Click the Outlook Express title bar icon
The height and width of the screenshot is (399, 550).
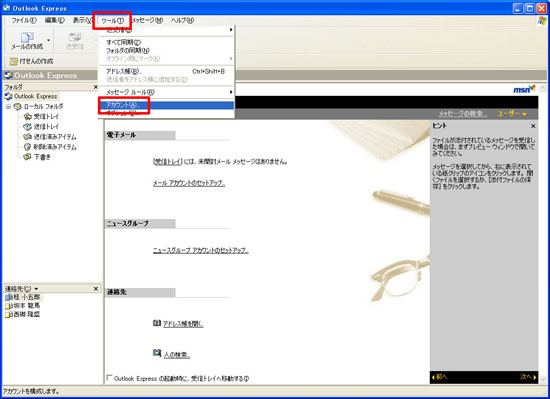tap(6, 8)
